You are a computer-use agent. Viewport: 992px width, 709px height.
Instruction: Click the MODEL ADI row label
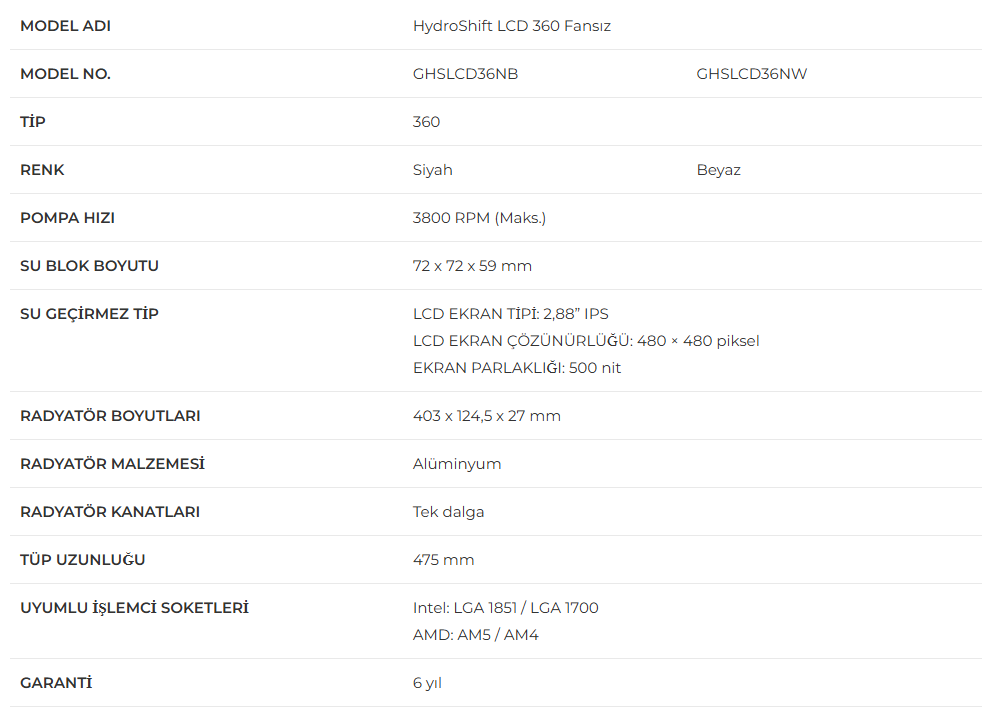tap(65, 26)
